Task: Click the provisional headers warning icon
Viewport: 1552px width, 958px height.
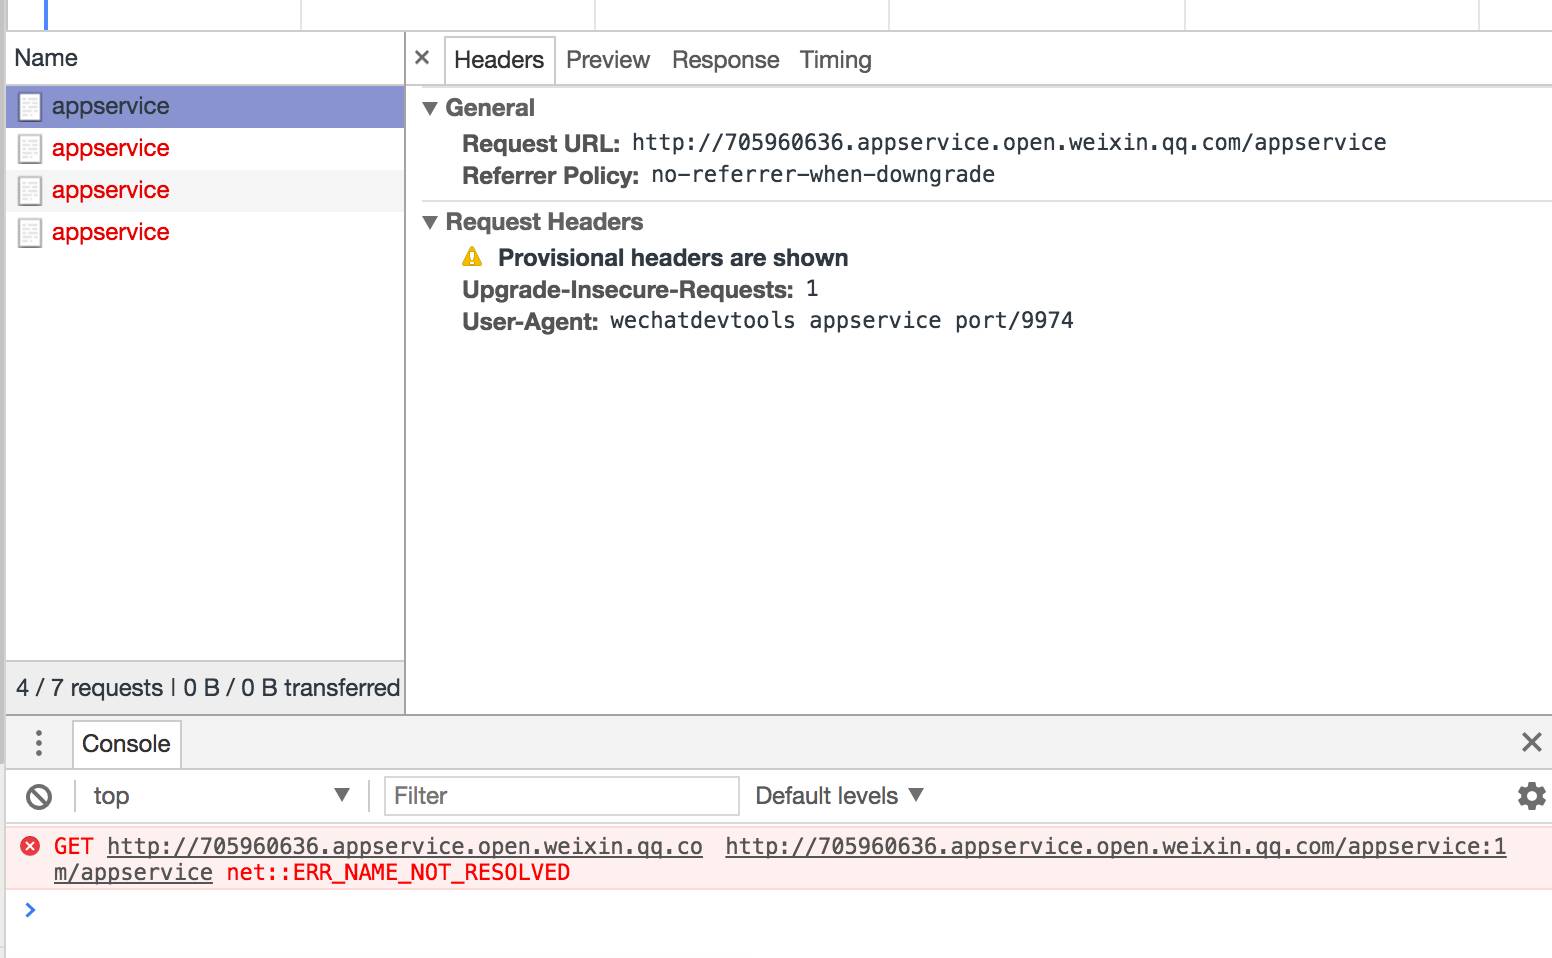Action: pyautogui.click(x=472, y=258)
